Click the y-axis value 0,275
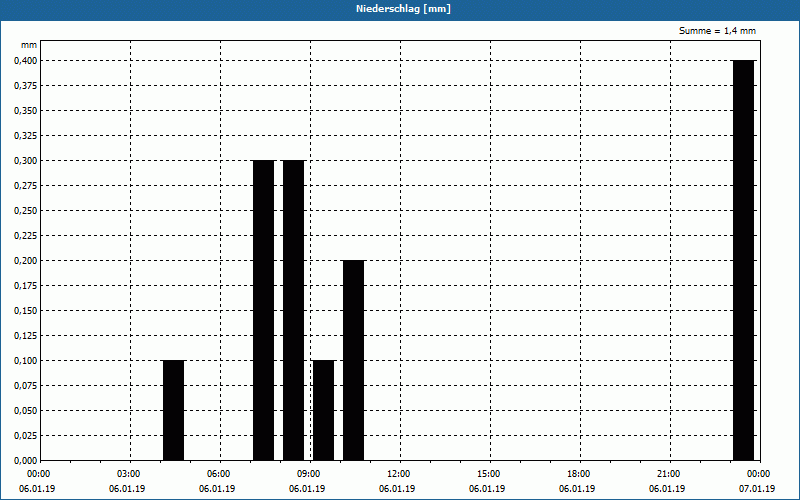Screen dimensions: 800x500 click(26, 186)
